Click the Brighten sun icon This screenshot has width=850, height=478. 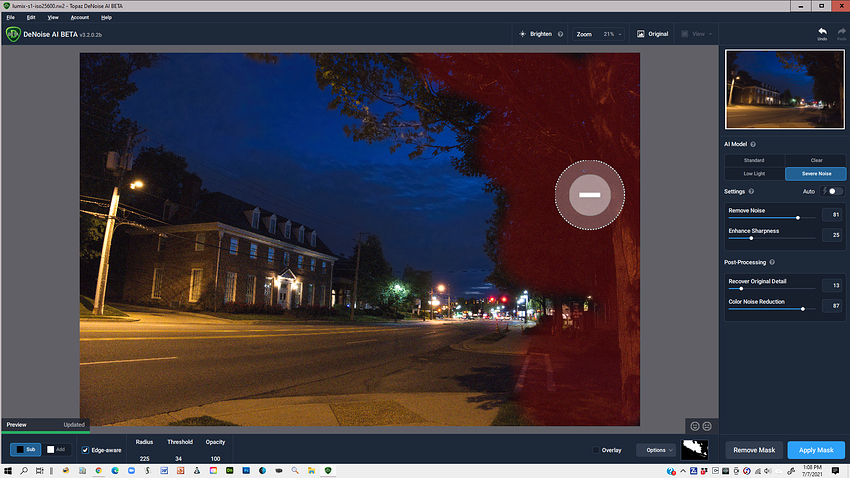523,34
